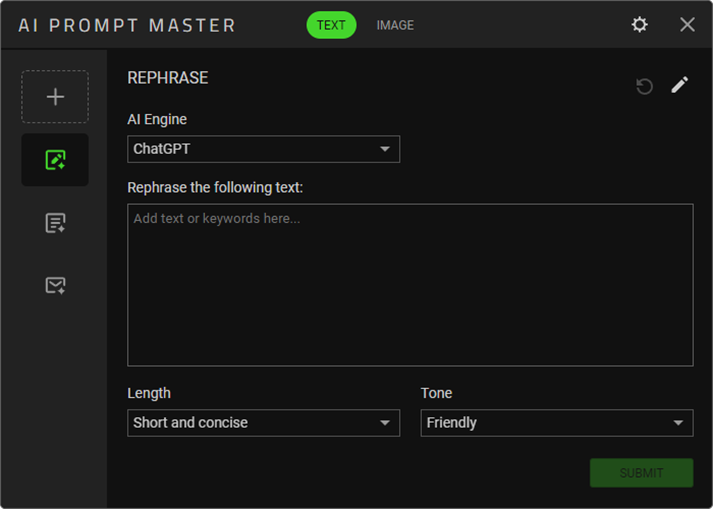713x509 pixels.
Task: Open the document summarize sidebar icon
Action: click(55, 223)
